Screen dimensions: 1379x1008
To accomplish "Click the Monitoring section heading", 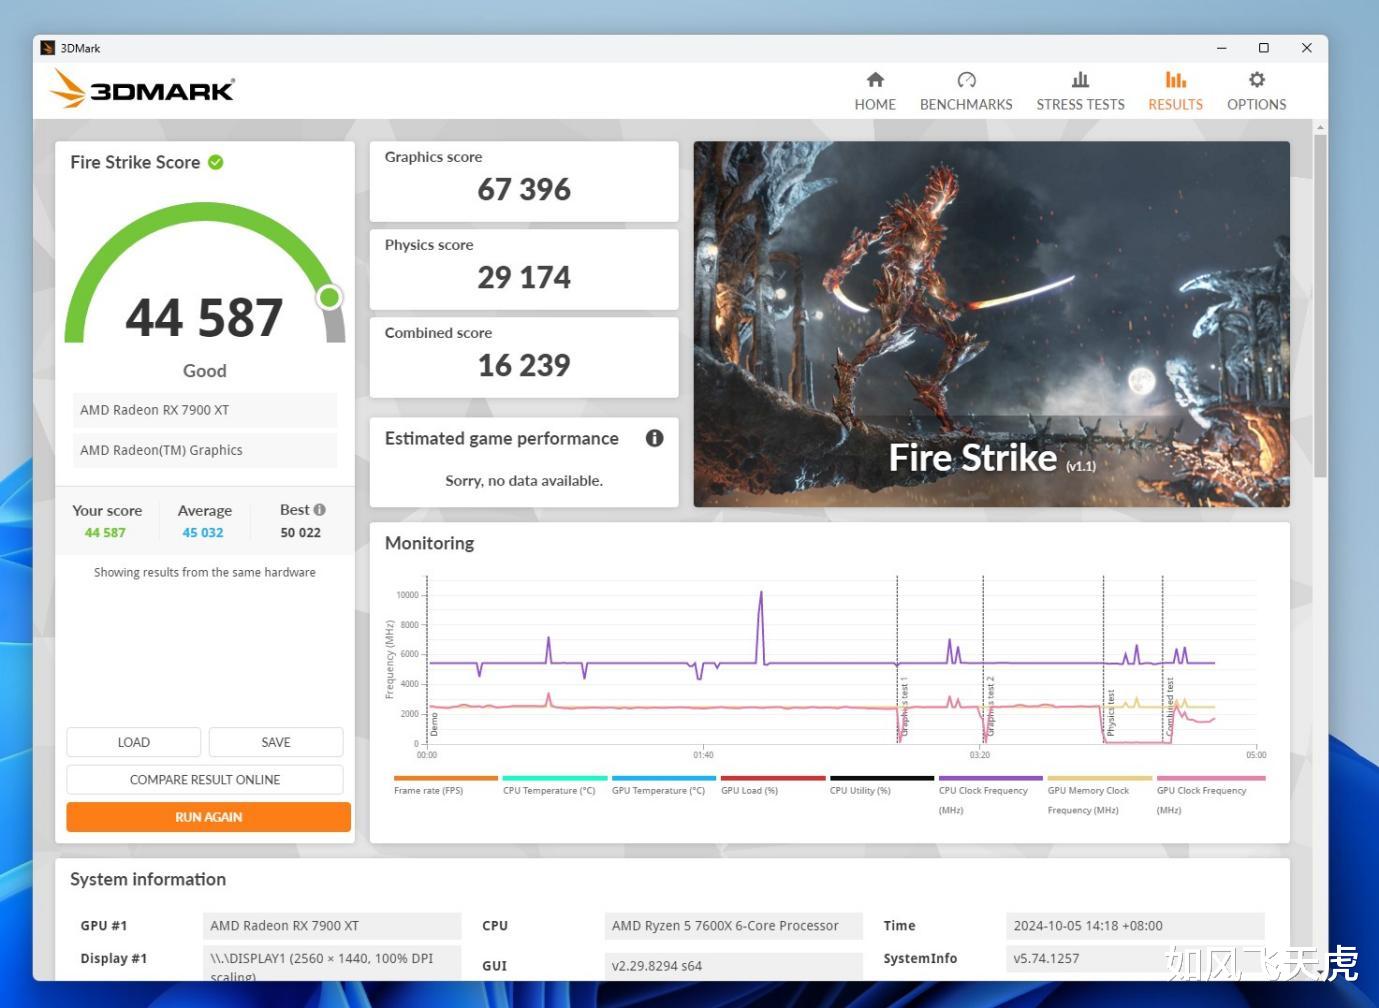I will [x=430, y=543].
